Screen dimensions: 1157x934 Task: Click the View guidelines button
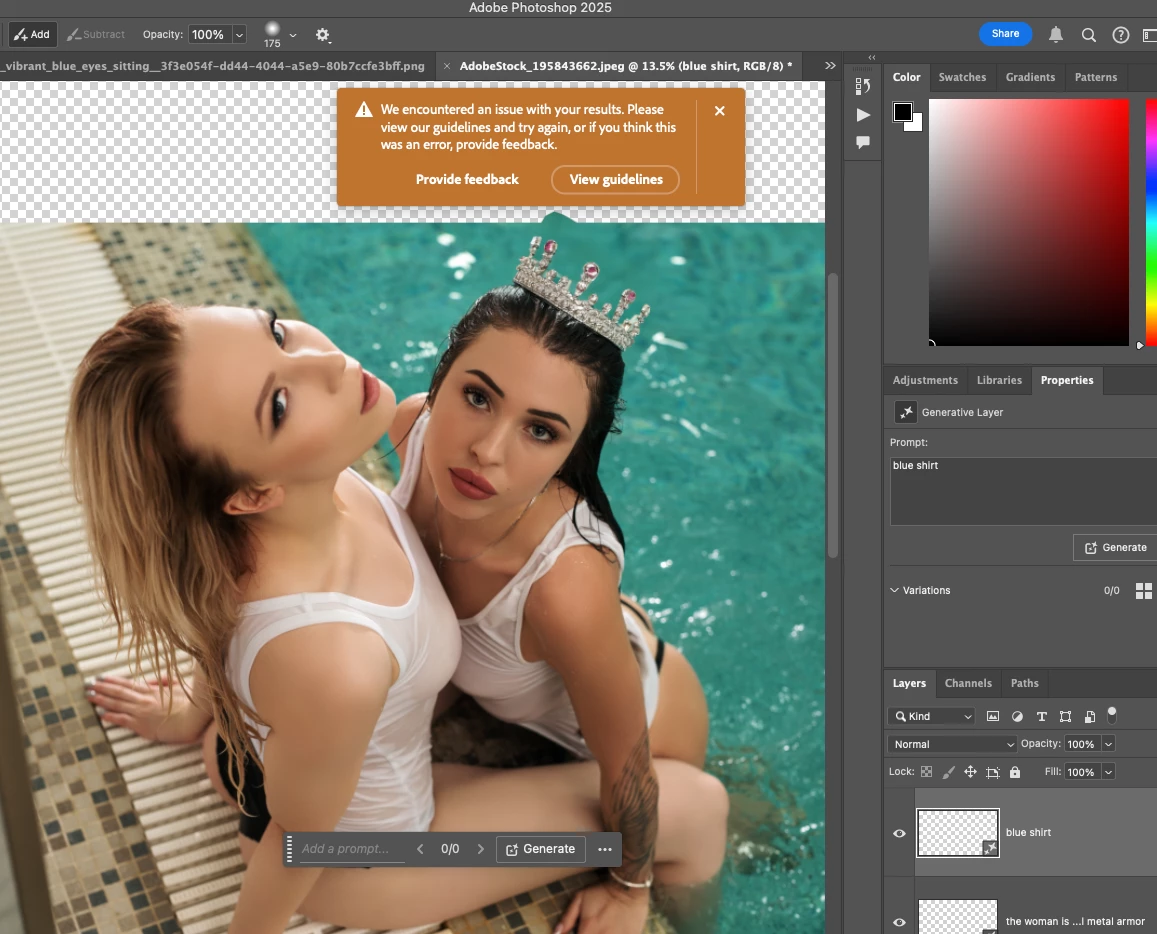pyautogui.click(x=615, y=179)
